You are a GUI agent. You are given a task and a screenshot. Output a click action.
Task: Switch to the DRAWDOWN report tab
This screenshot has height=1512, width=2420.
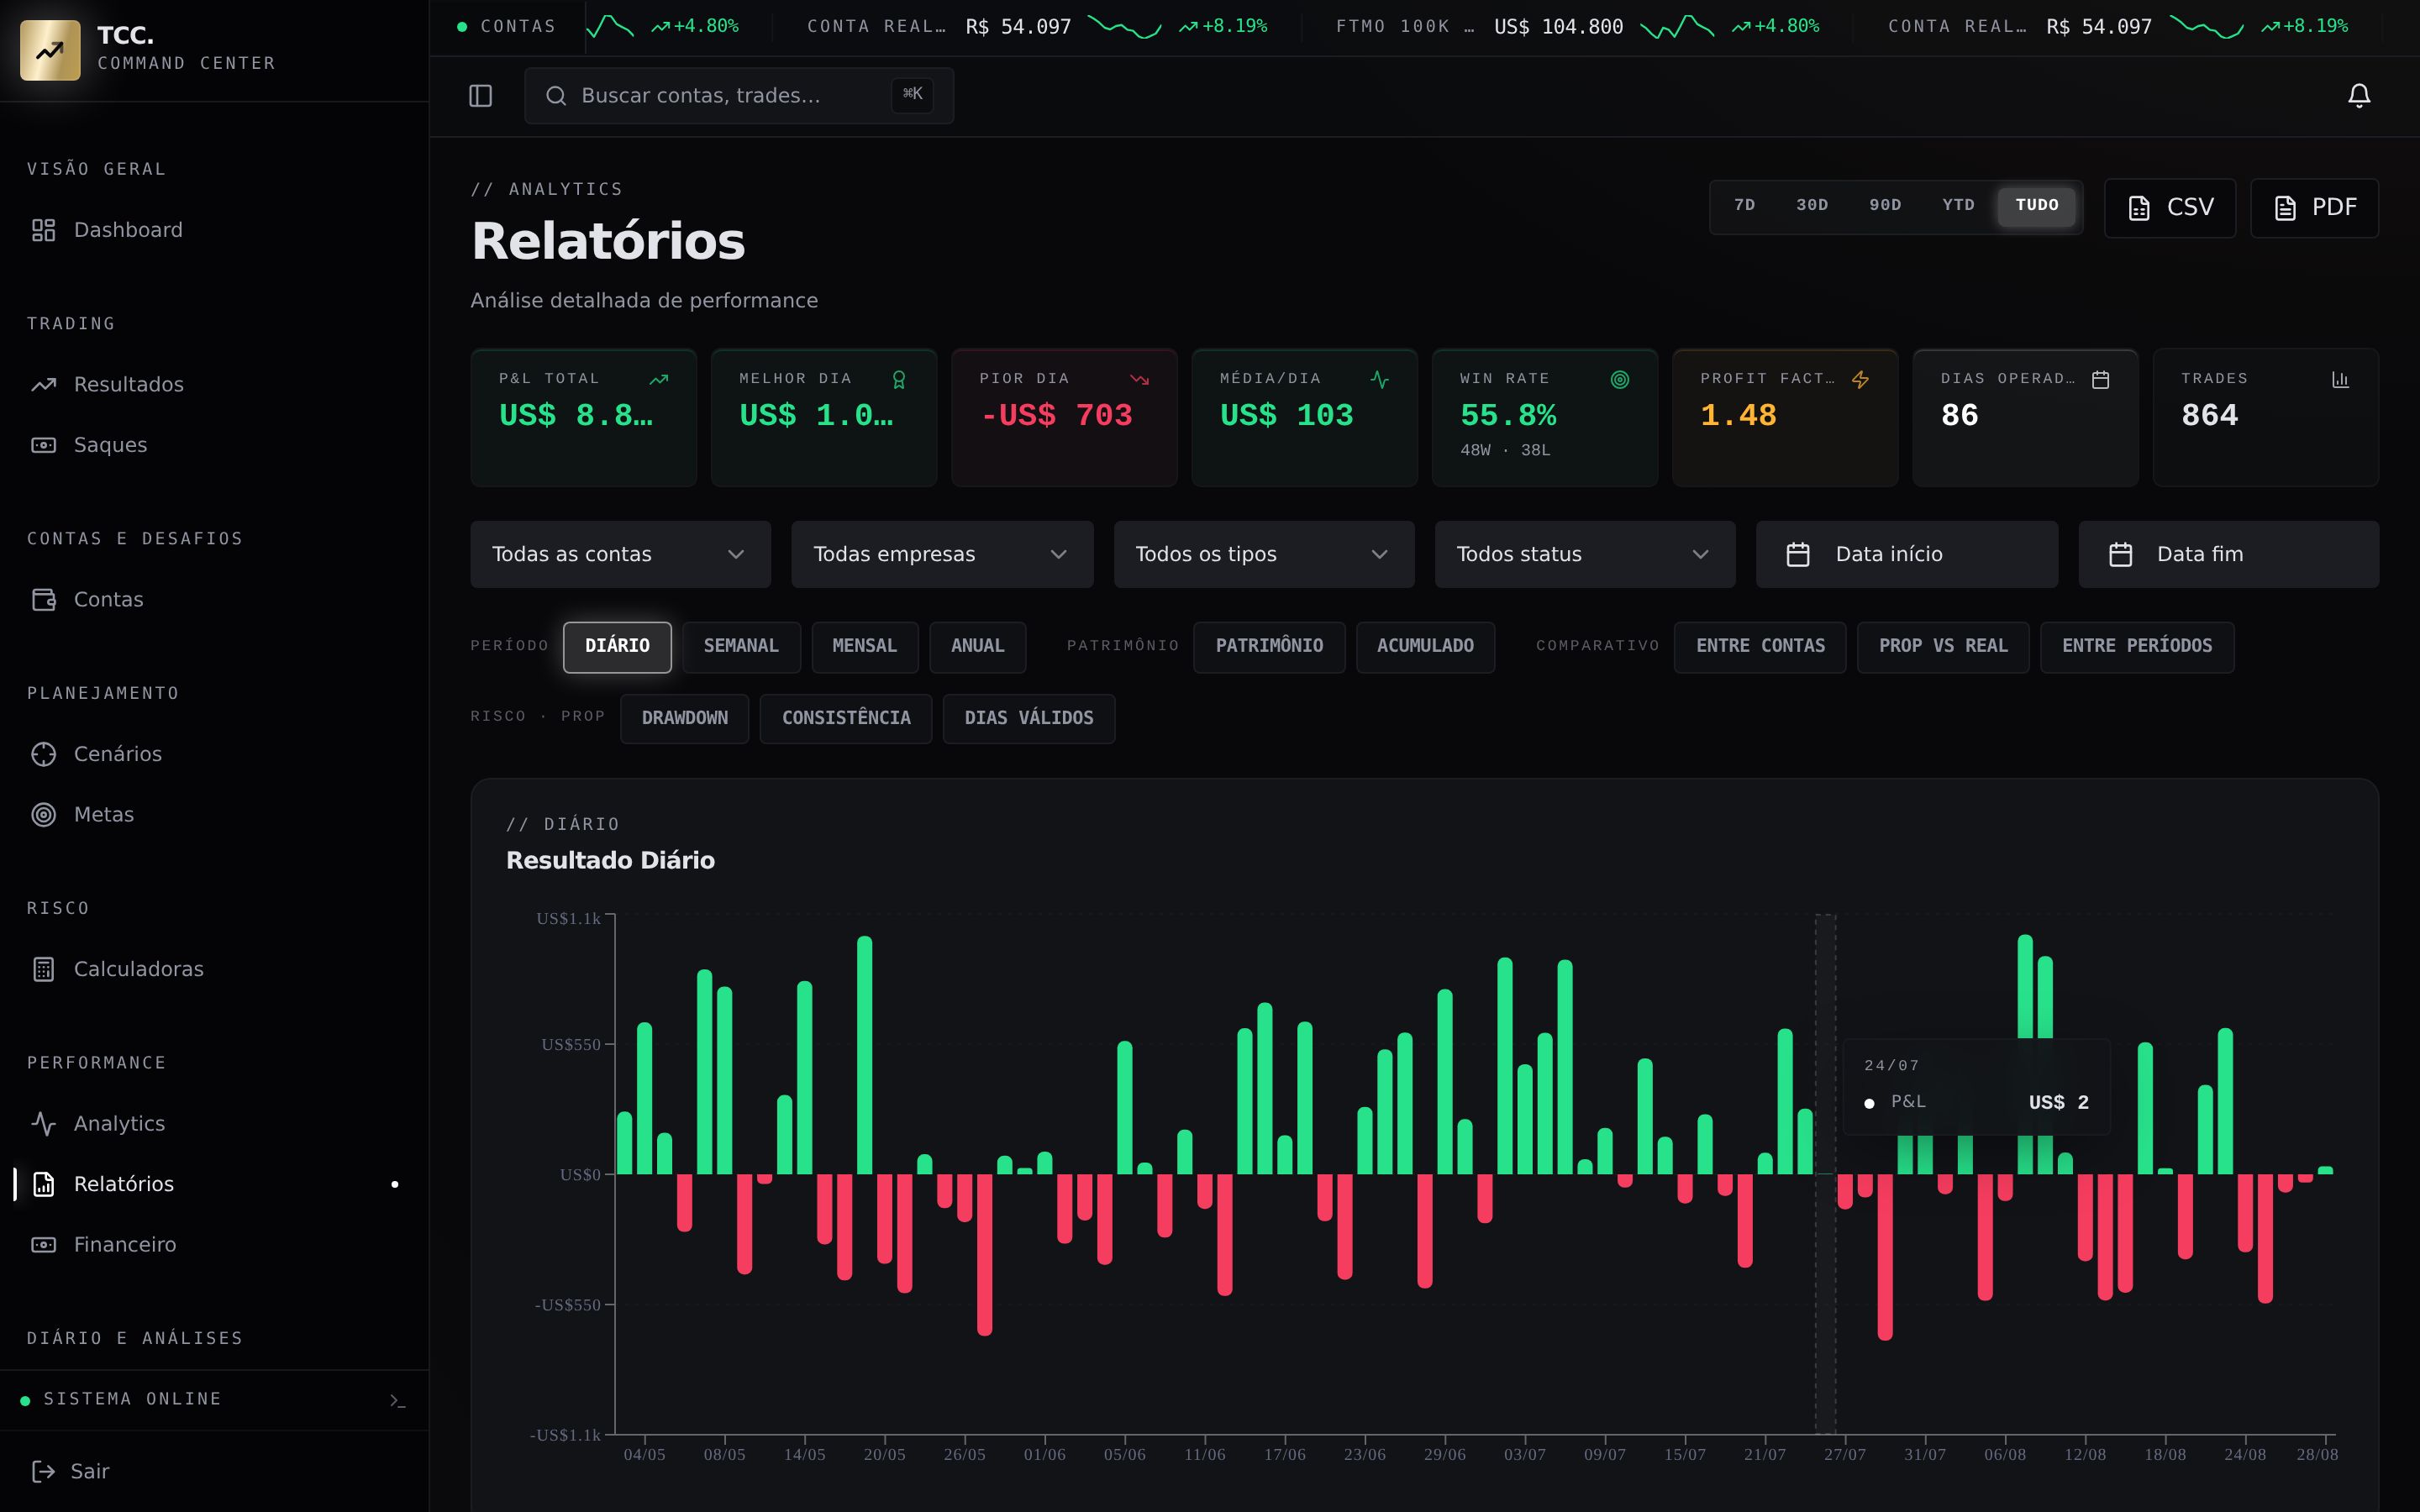[685, 718]
